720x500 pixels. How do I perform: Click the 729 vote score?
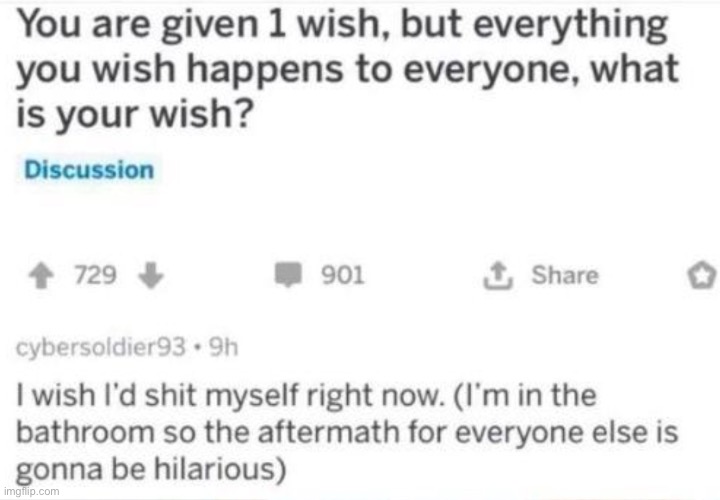coord(96,275)
